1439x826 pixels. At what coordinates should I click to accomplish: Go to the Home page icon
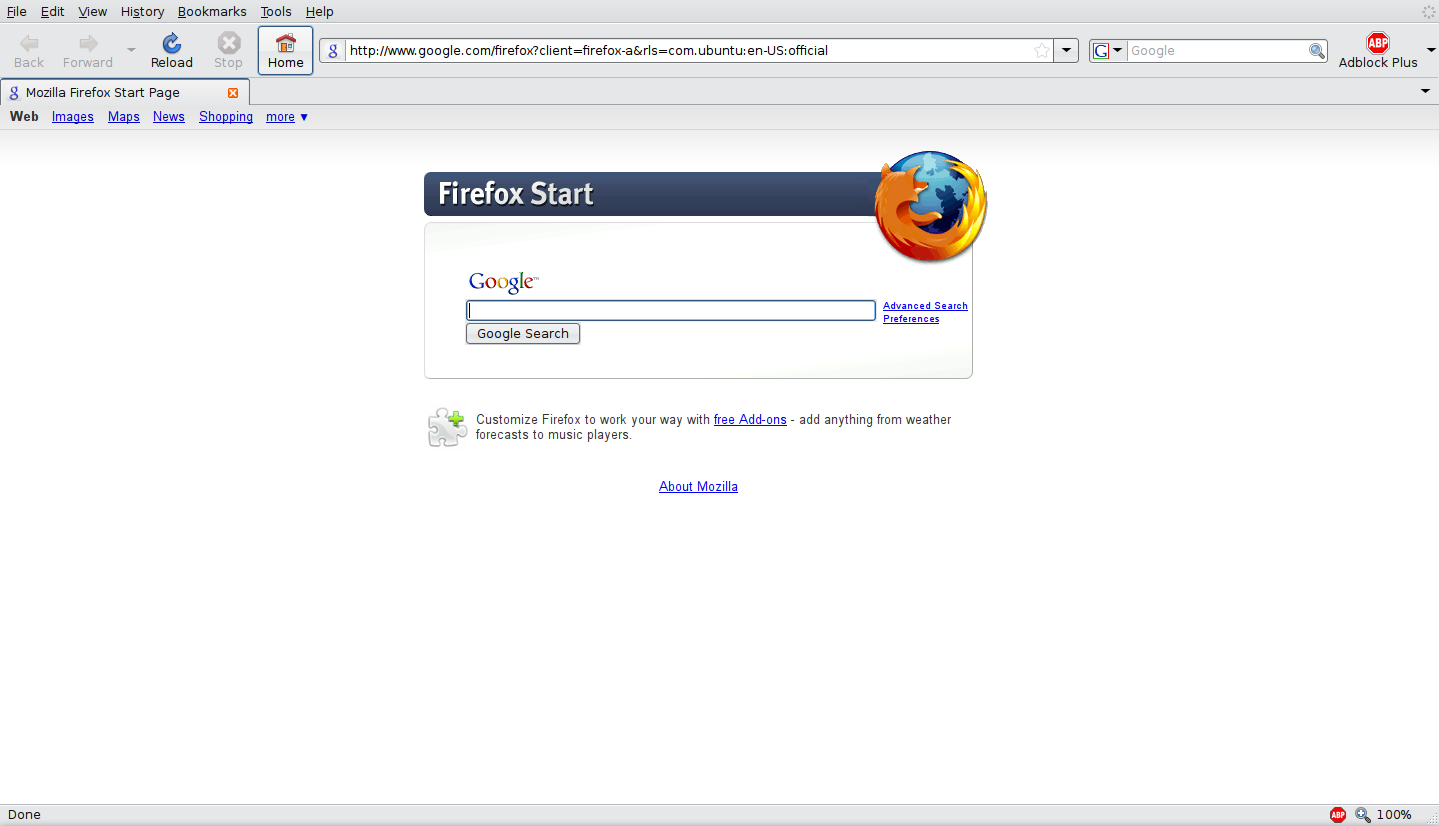[x=285, y=43]
